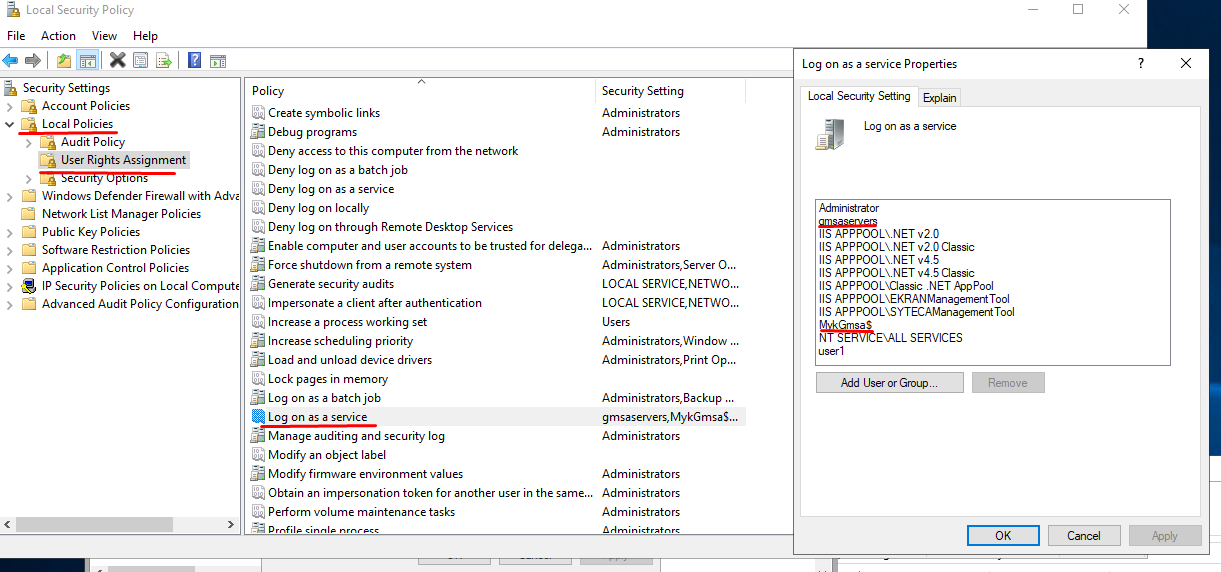The height and width of the screenshot is (572, 1221).
Task: Select MykGmsa$ in the accounts list
Action: (845, 325)
